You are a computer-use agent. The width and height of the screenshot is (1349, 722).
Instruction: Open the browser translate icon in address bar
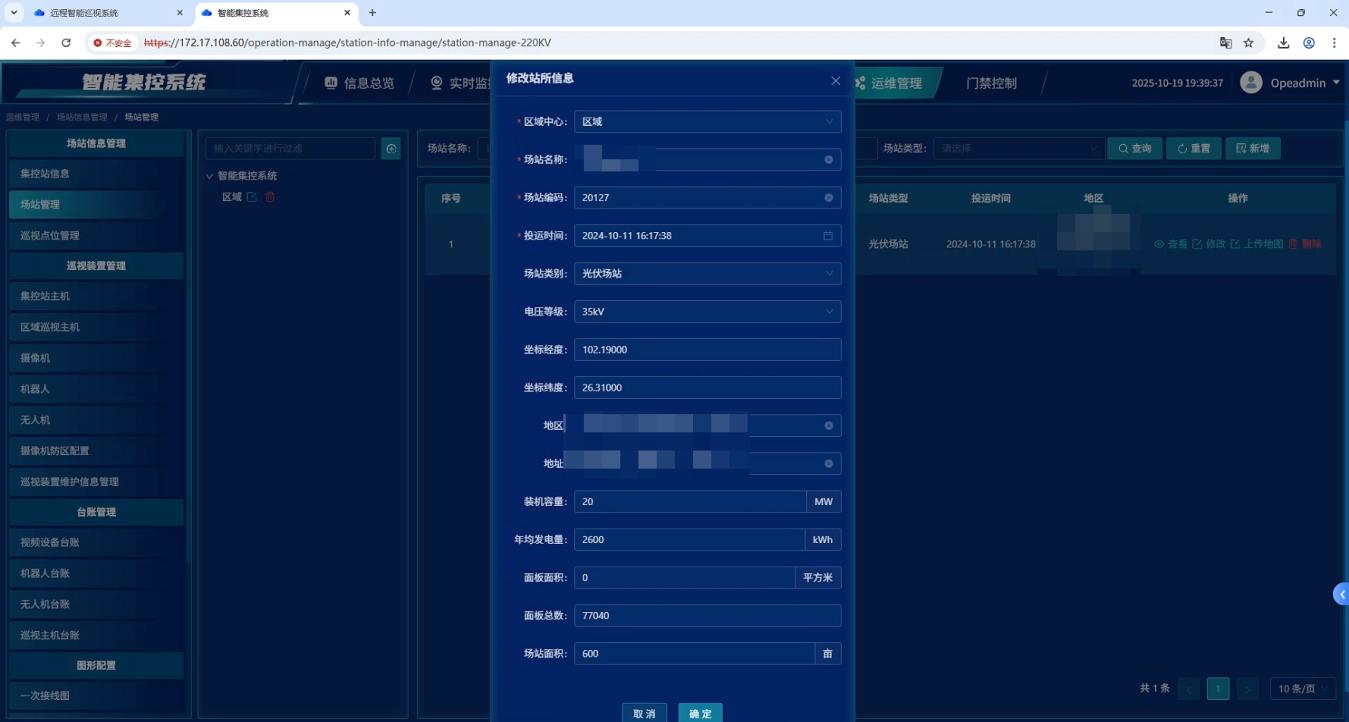[x=1225, y=43]
